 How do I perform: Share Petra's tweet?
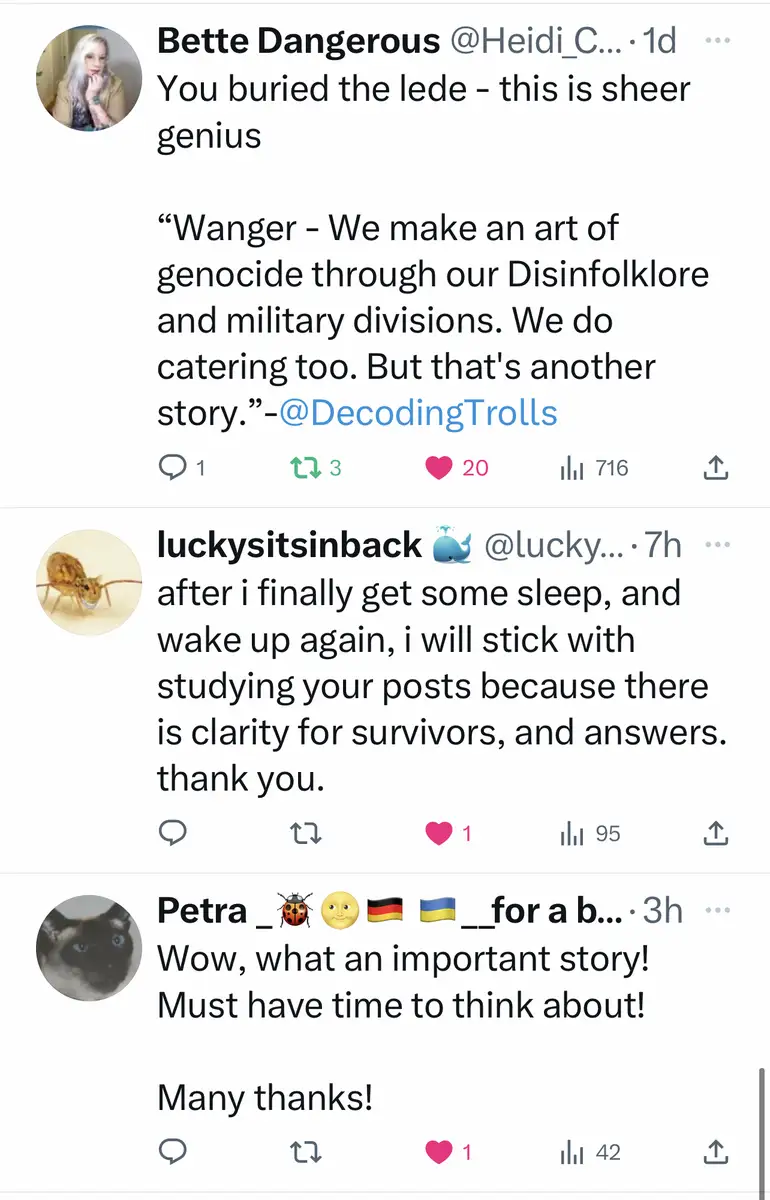click(x=717, y=1153)
